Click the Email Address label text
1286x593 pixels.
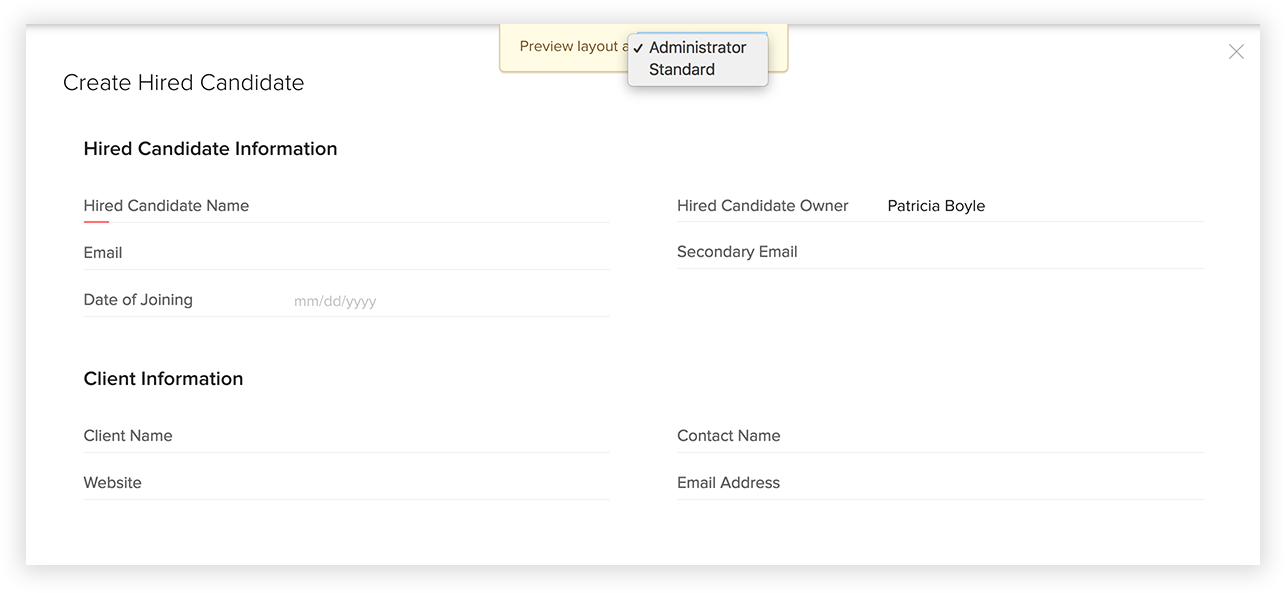point(728,483)
